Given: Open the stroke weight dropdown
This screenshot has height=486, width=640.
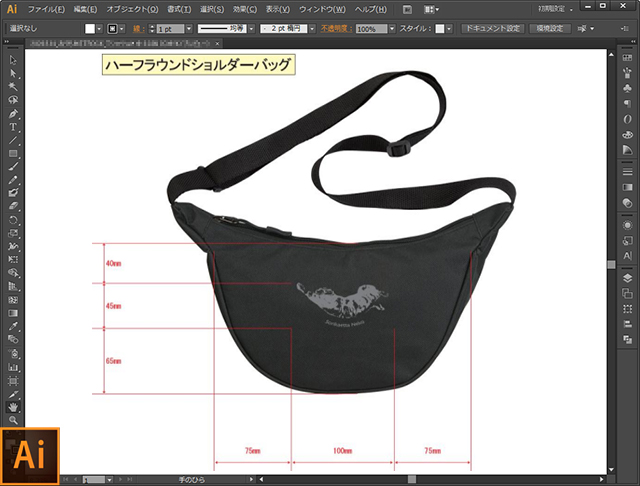Looking at the screenshot, I should pyautogui.click(x=189, y=29).
